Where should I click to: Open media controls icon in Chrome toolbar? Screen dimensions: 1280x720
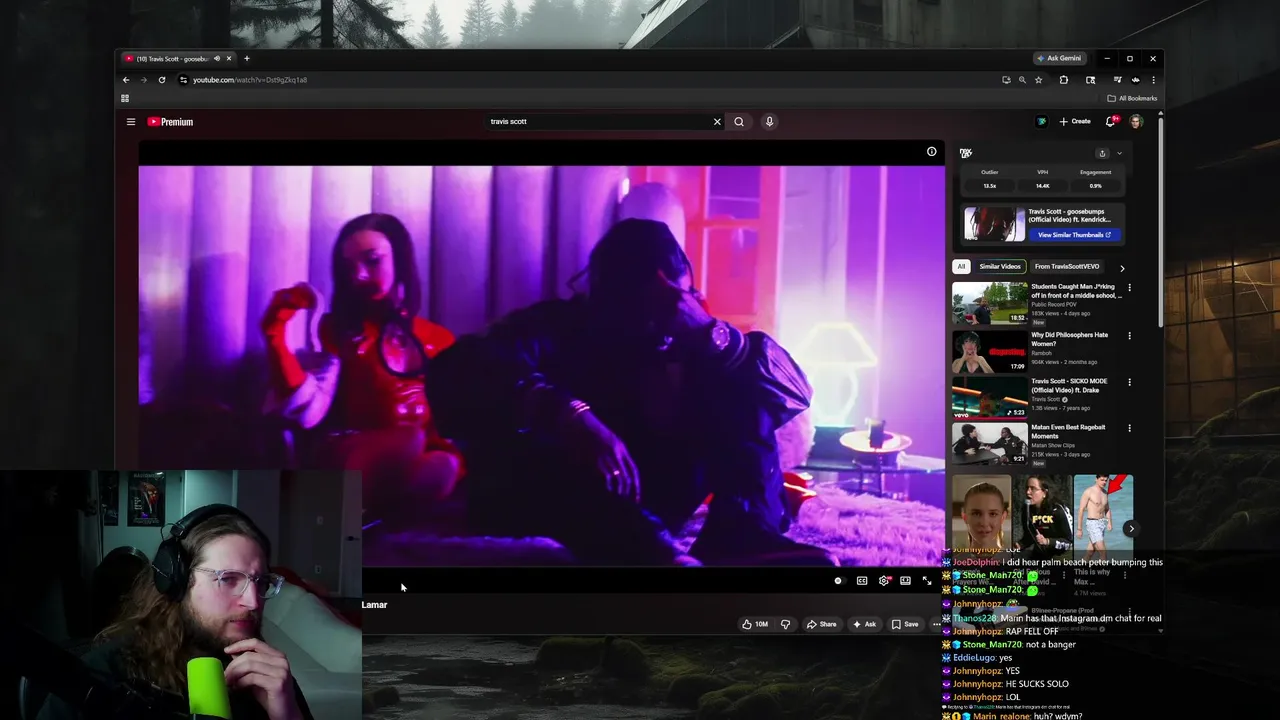pos(1117,80)
